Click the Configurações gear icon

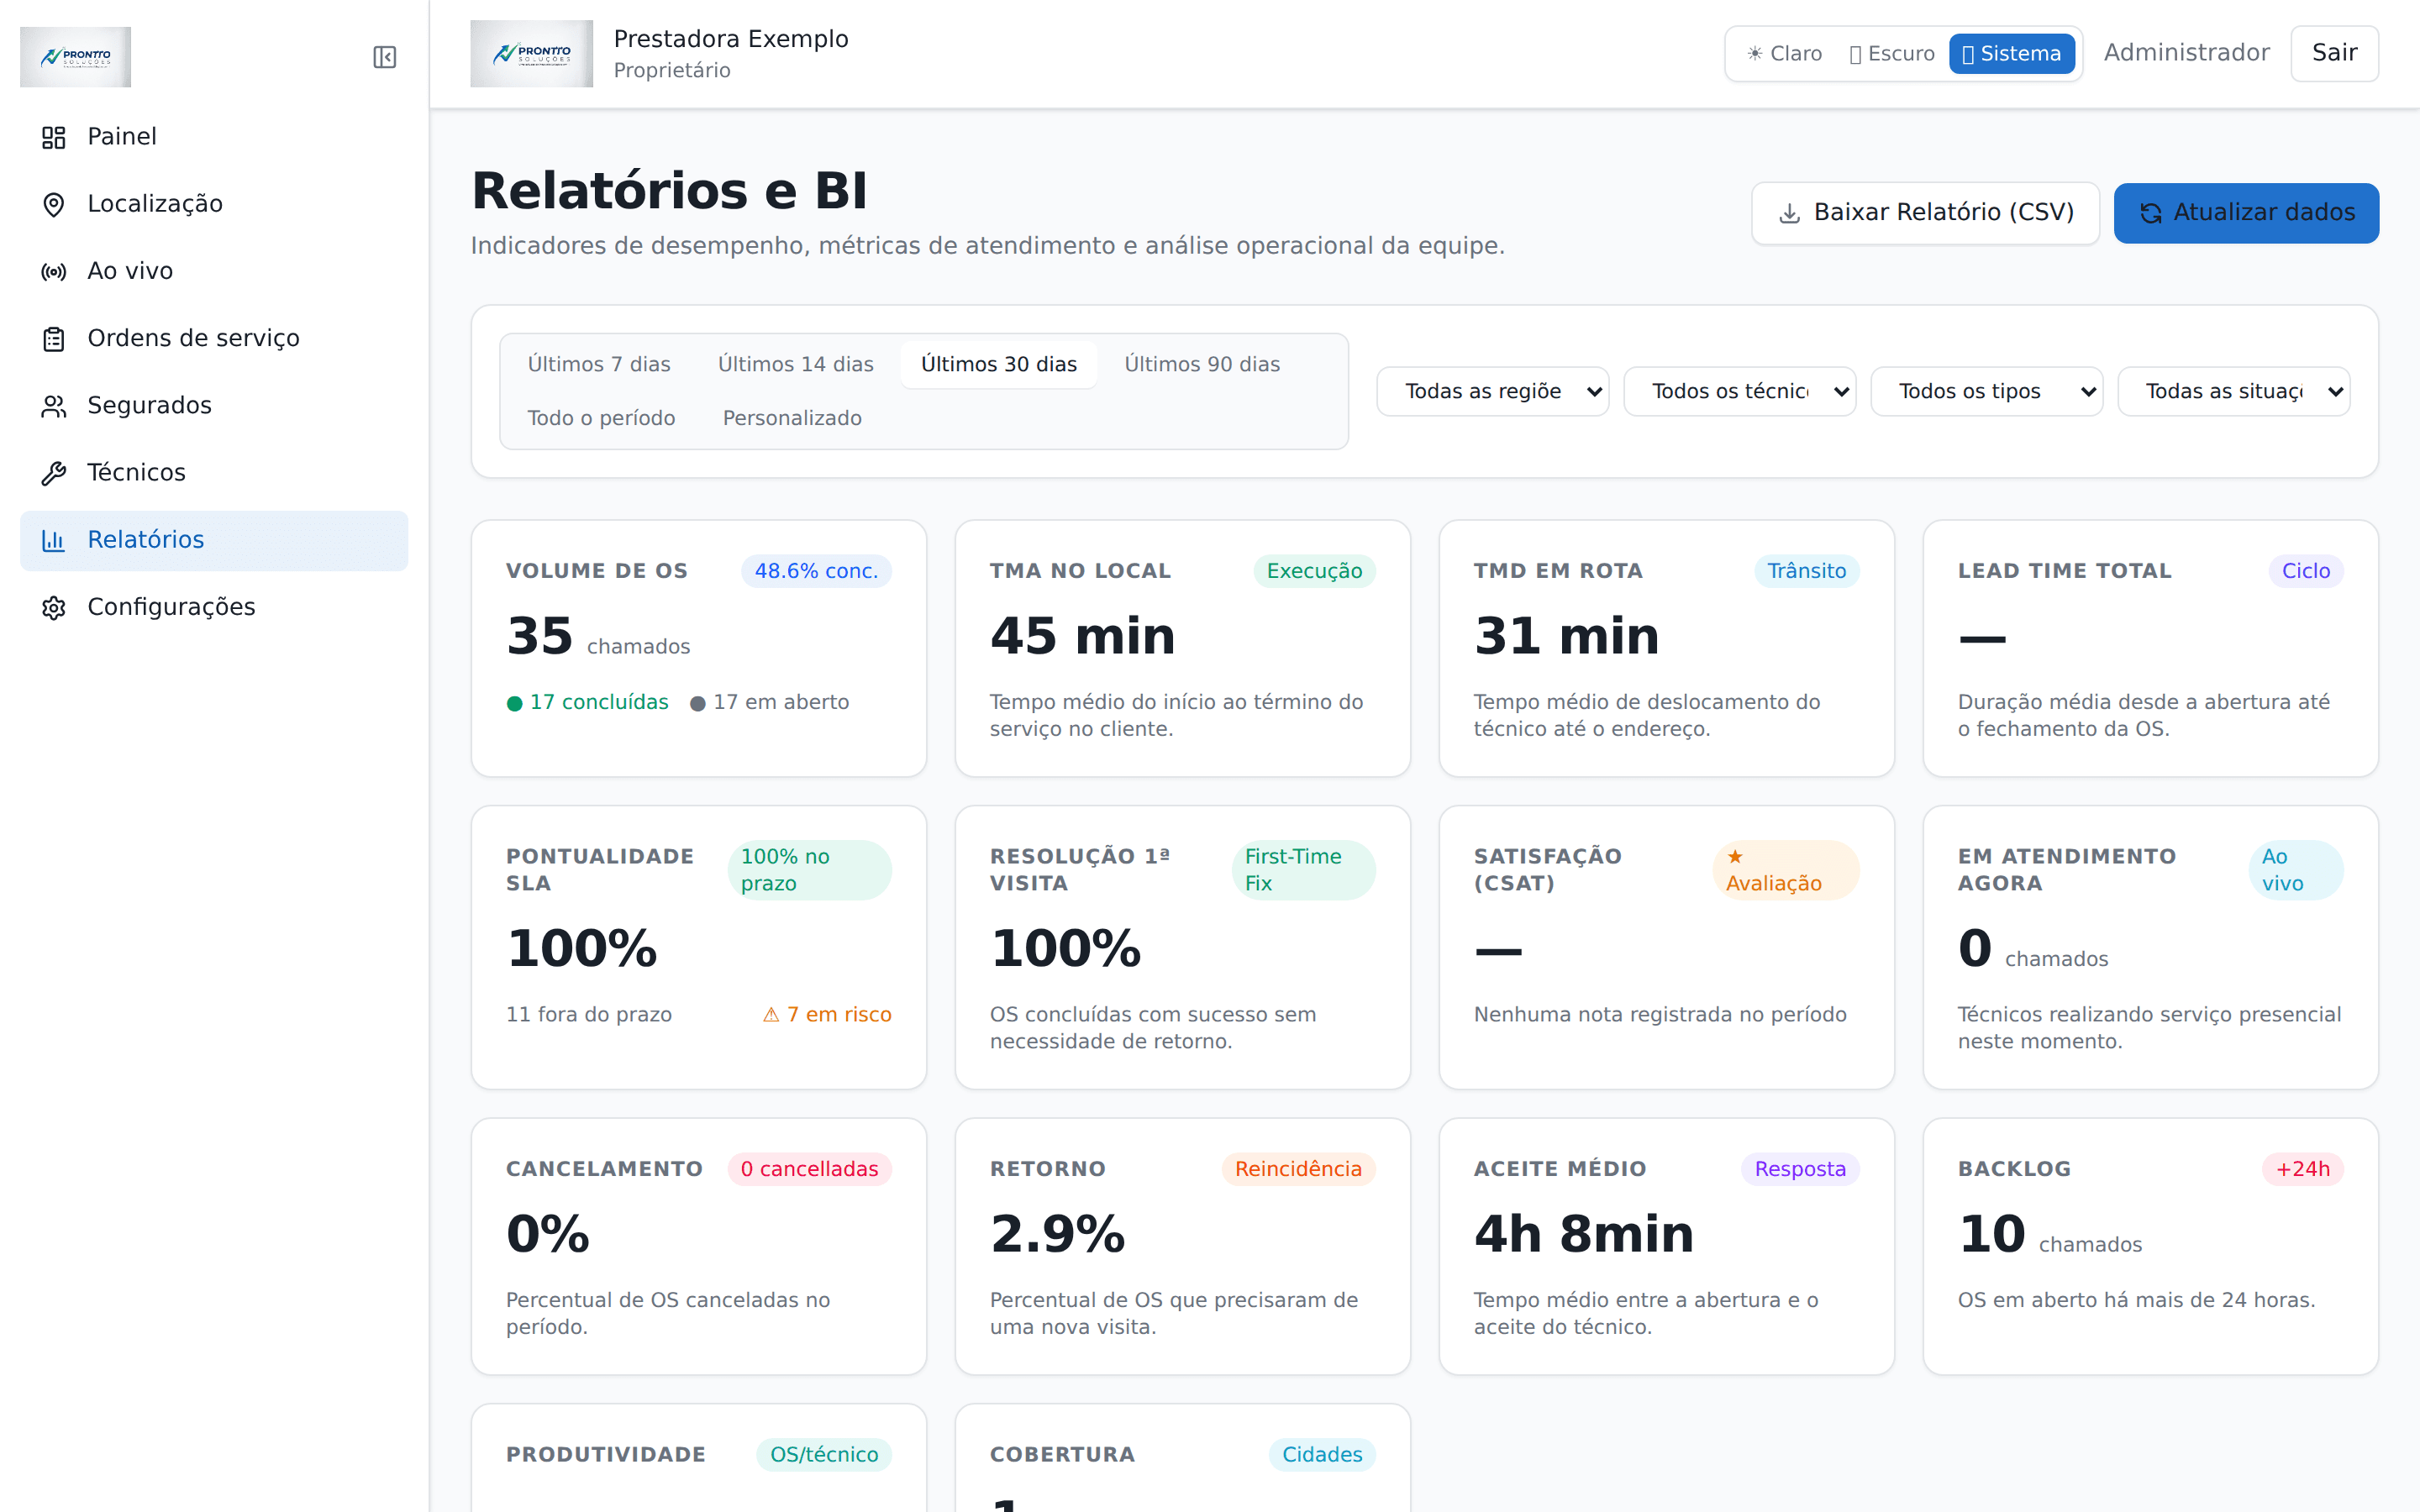pyautogui.click(x=54, y=607)
